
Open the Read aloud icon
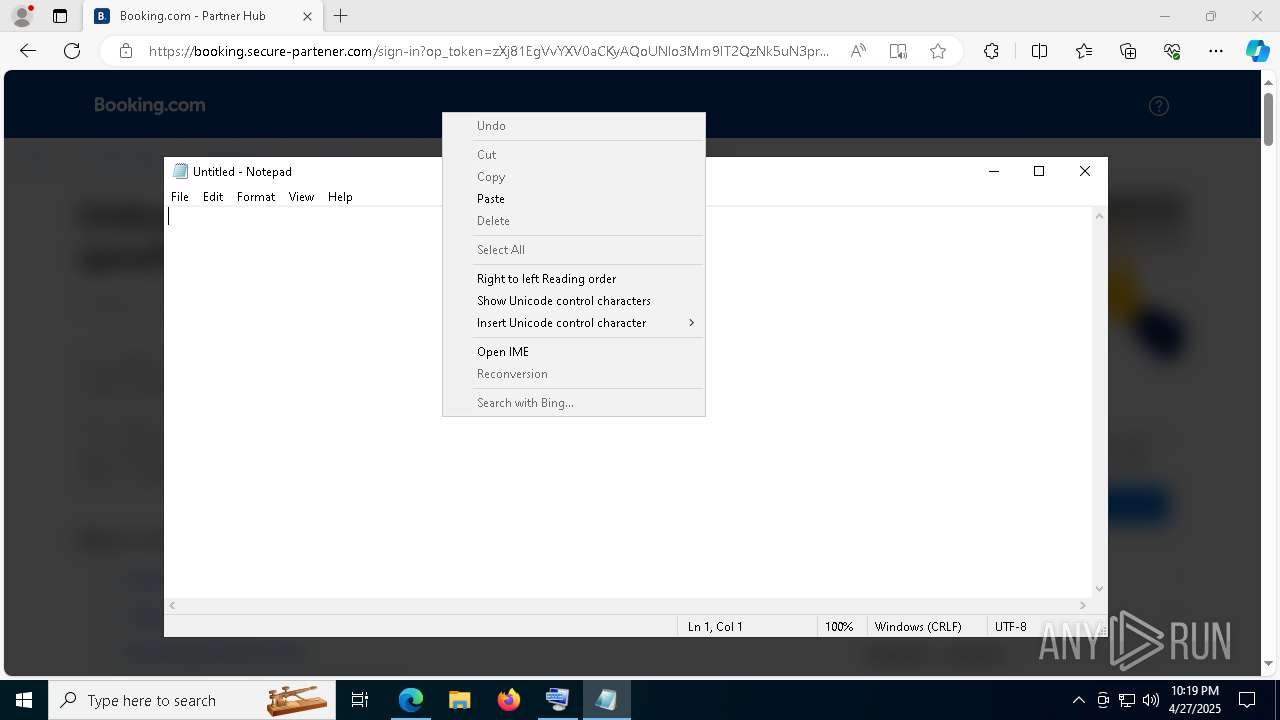858,51
